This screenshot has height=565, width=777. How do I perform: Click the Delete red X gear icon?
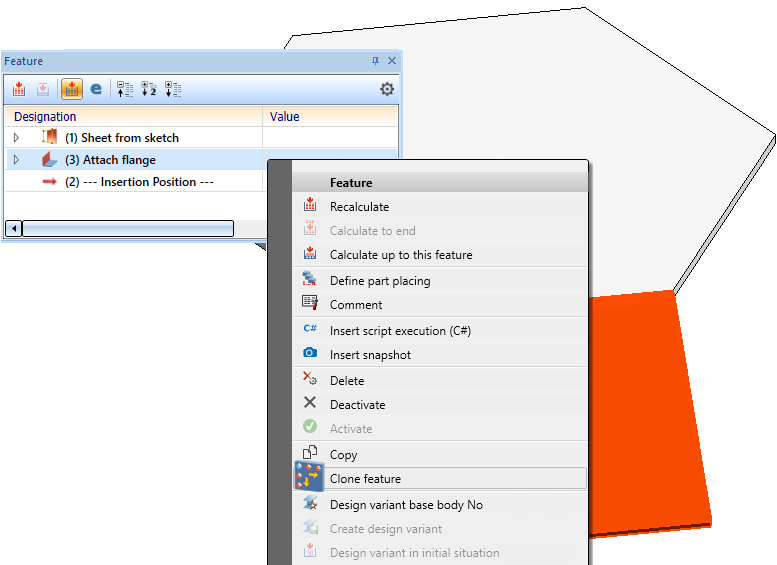tap(310, 378)
